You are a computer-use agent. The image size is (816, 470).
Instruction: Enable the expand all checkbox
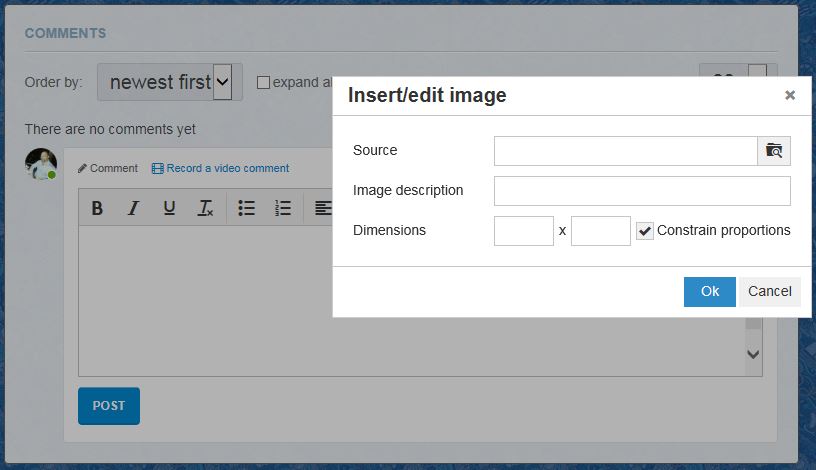pos(264,83)
